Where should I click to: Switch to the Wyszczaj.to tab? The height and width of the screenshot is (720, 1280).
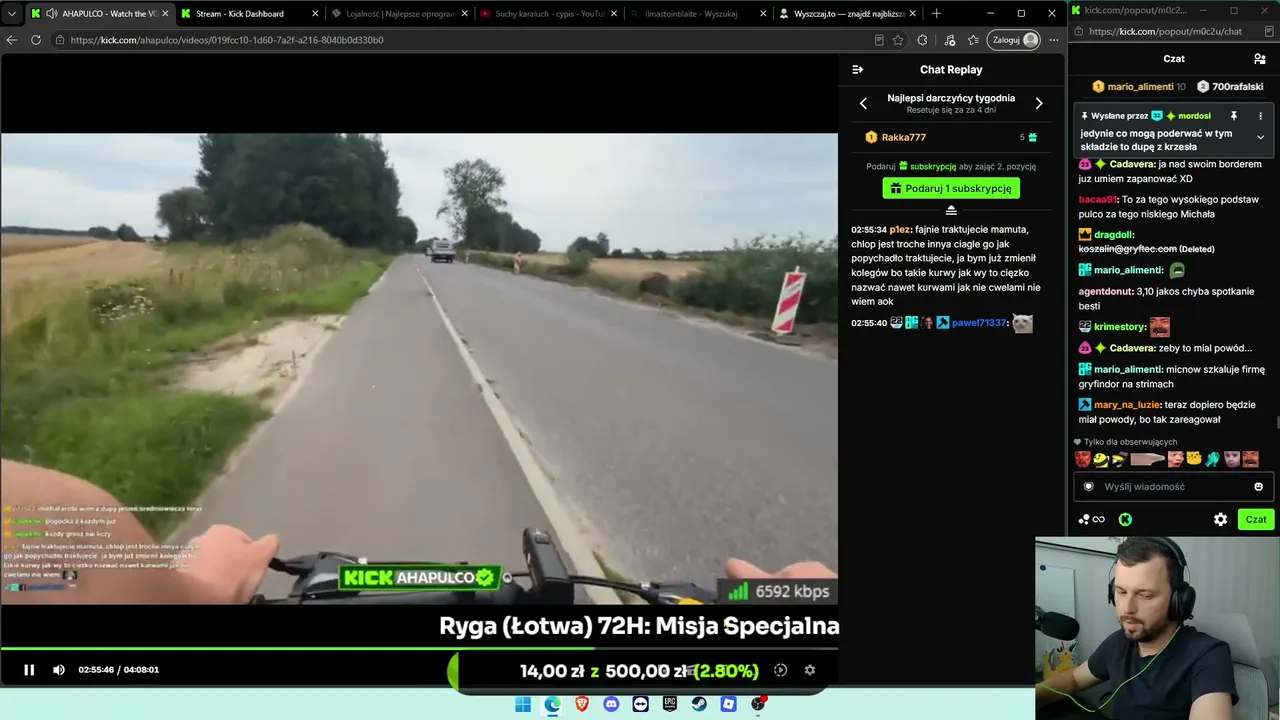coord(848,14)
